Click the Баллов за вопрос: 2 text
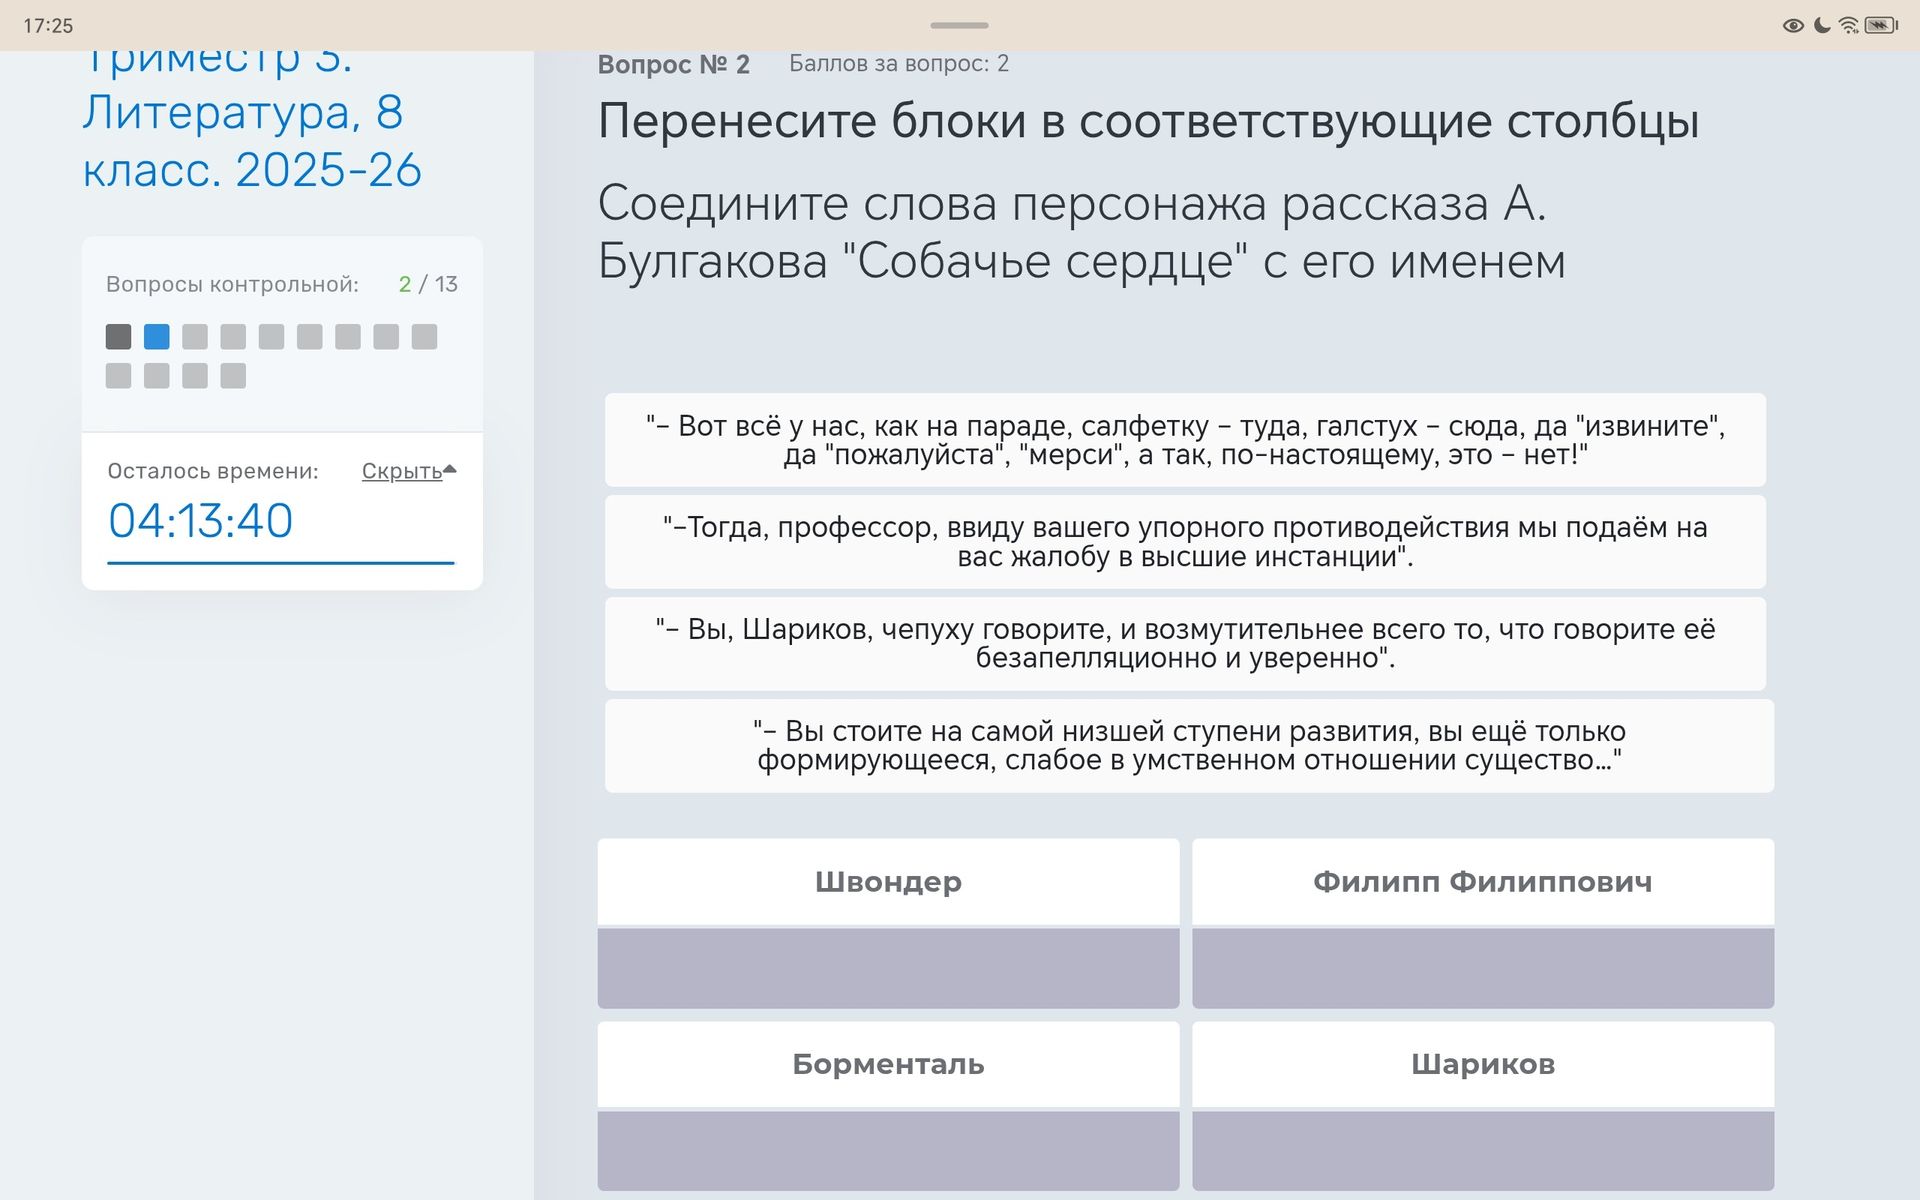 click(899, 64)
